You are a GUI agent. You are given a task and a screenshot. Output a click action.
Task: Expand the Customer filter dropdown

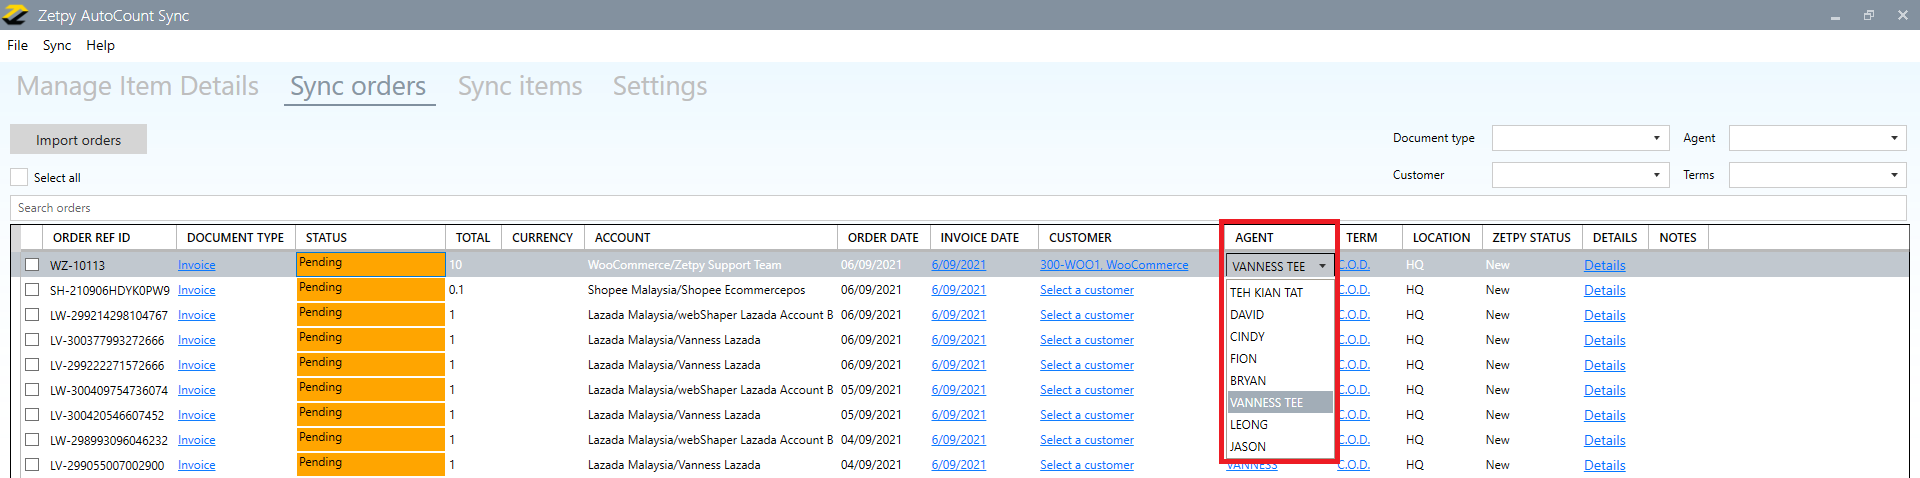[1580, 175]
